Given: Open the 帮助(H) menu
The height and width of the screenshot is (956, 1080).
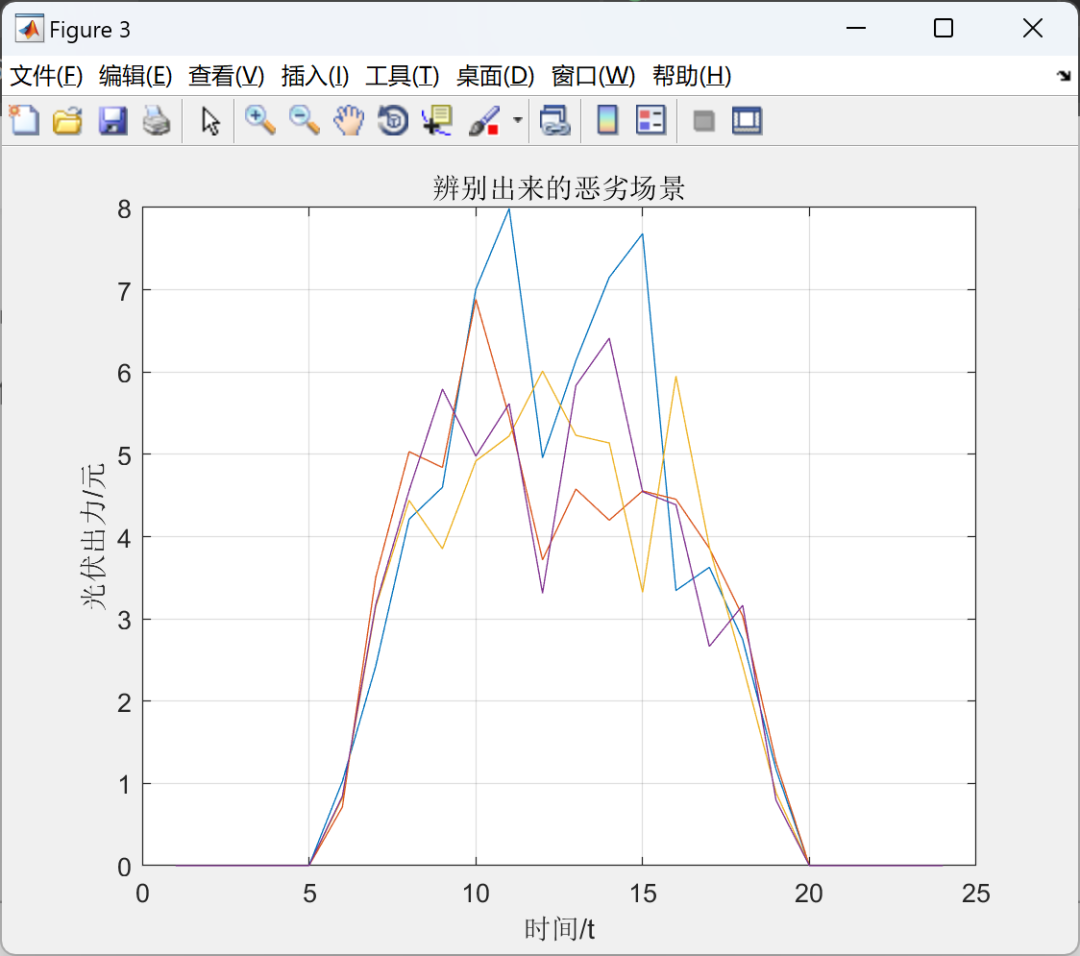Looking at the screenshot, I should tap(692, 76).
